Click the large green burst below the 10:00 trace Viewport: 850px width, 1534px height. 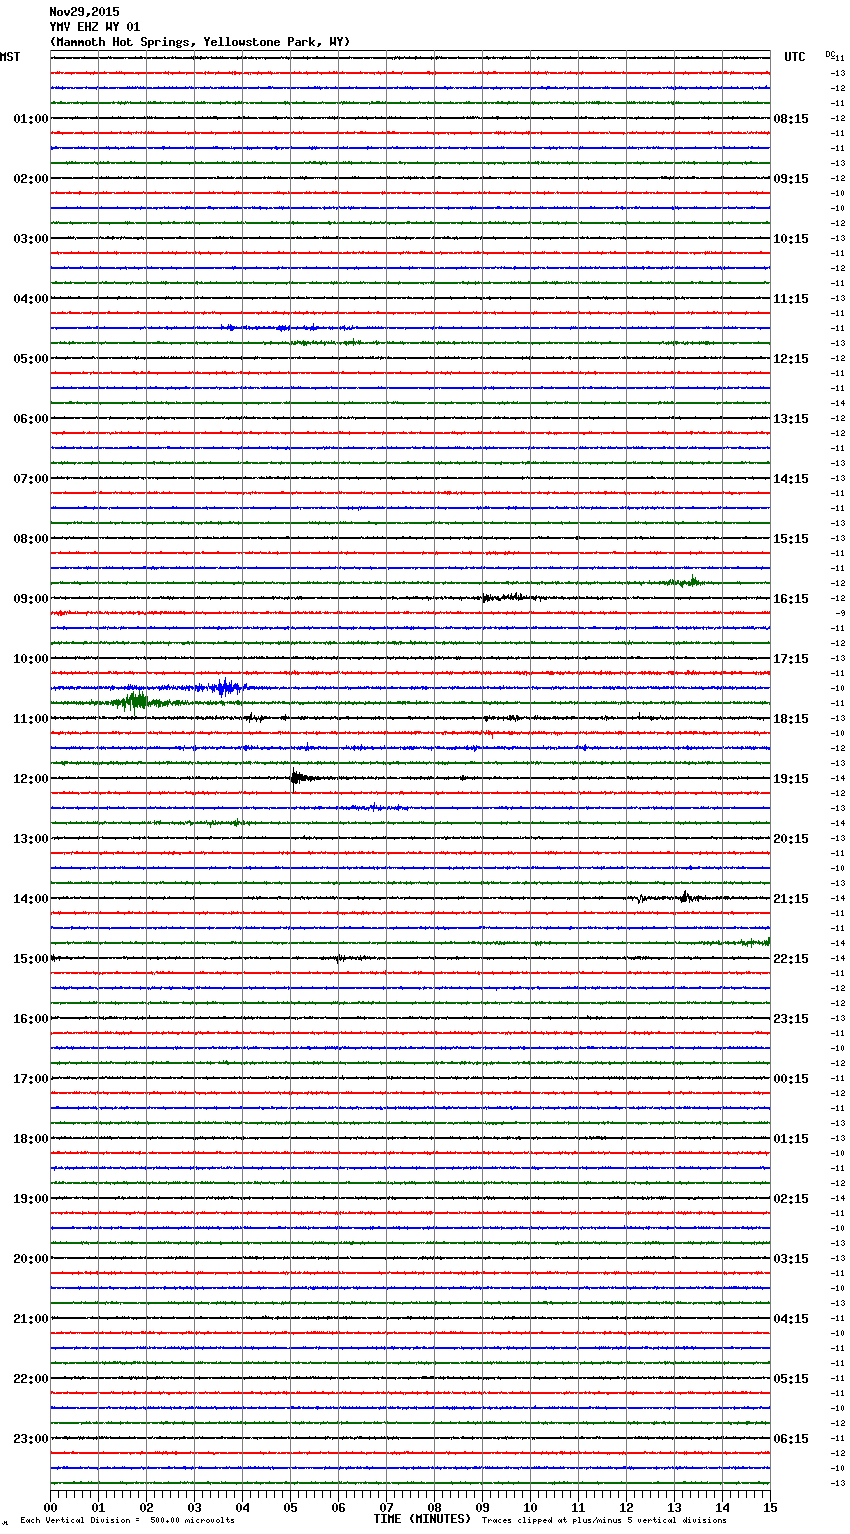tap(135, 701)
